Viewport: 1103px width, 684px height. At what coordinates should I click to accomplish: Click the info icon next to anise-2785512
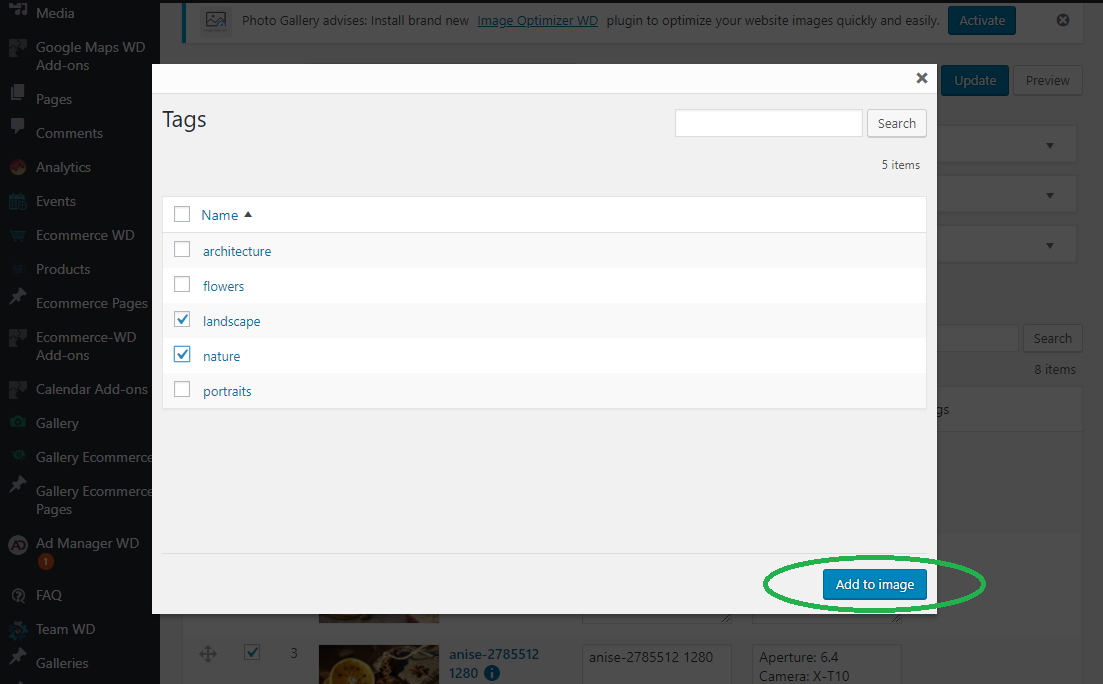click(x=492, y=673)
